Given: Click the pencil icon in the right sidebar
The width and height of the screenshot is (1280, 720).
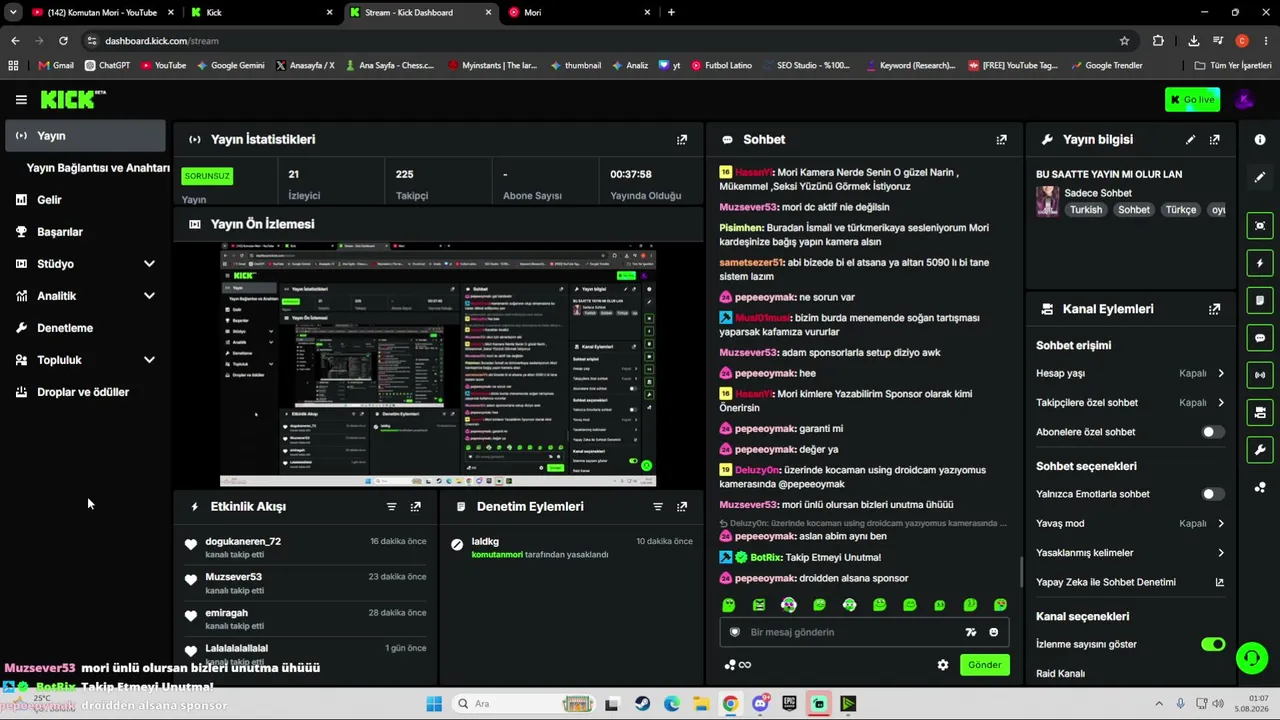Looking at the screenshot, I should pyautogui.click(x=1260, y=177).
